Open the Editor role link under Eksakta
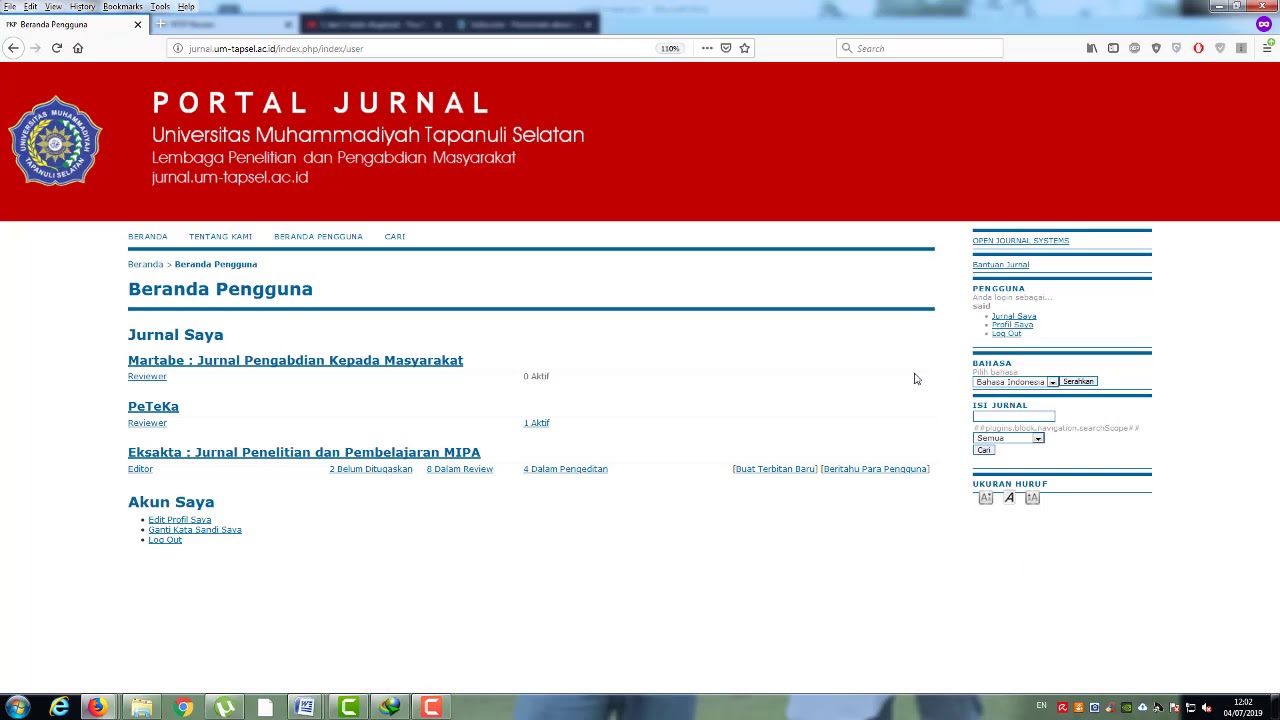The image size is (1280, 720). [140, 469]
